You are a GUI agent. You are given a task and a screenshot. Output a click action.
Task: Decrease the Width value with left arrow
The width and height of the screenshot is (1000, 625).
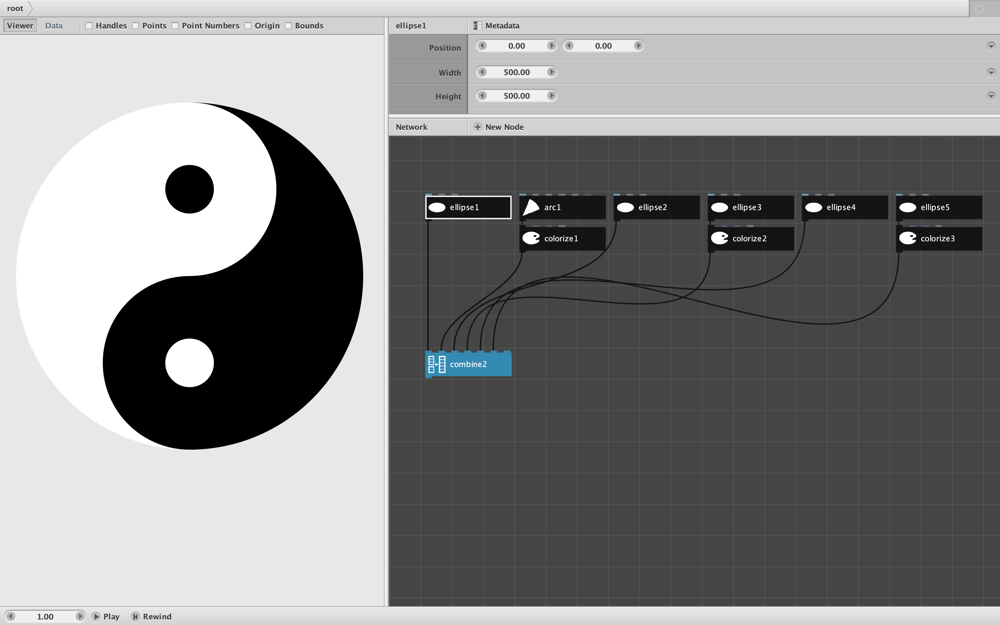[x=482, y=72]
